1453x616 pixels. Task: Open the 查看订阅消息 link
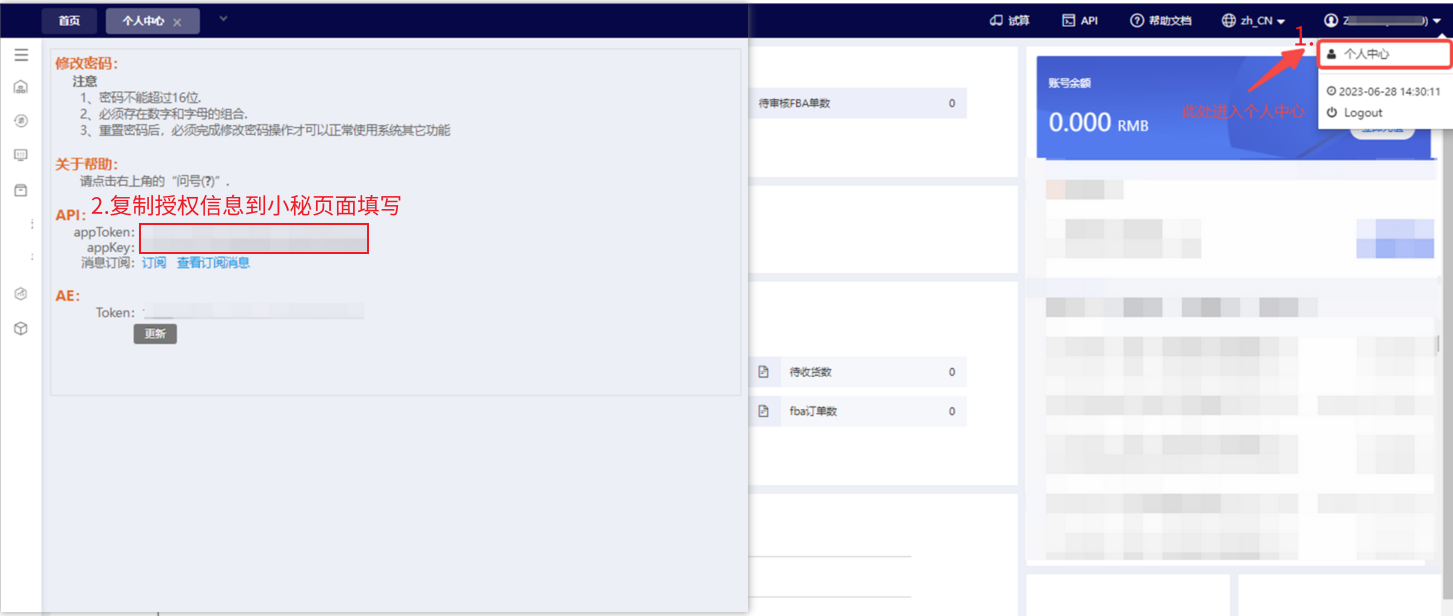pos(213,263)
